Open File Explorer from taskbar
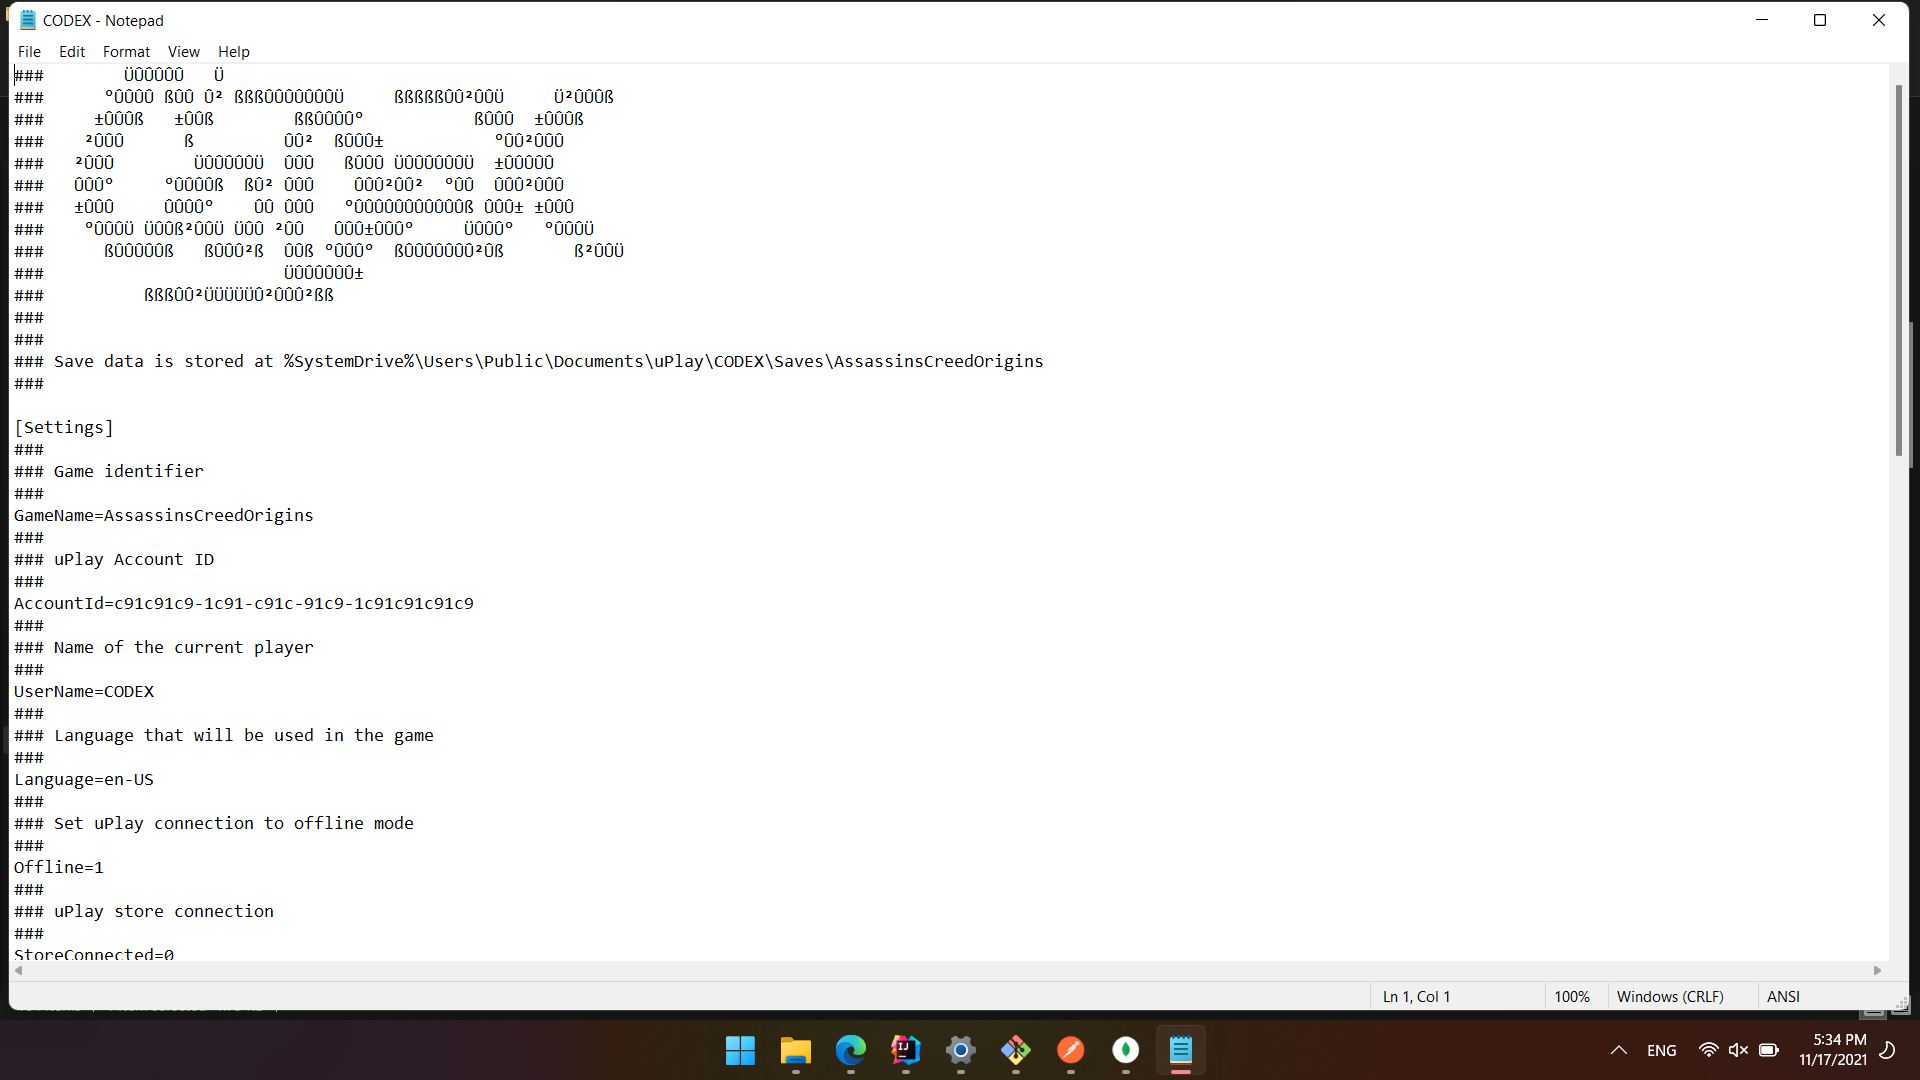 point(795,1050)
